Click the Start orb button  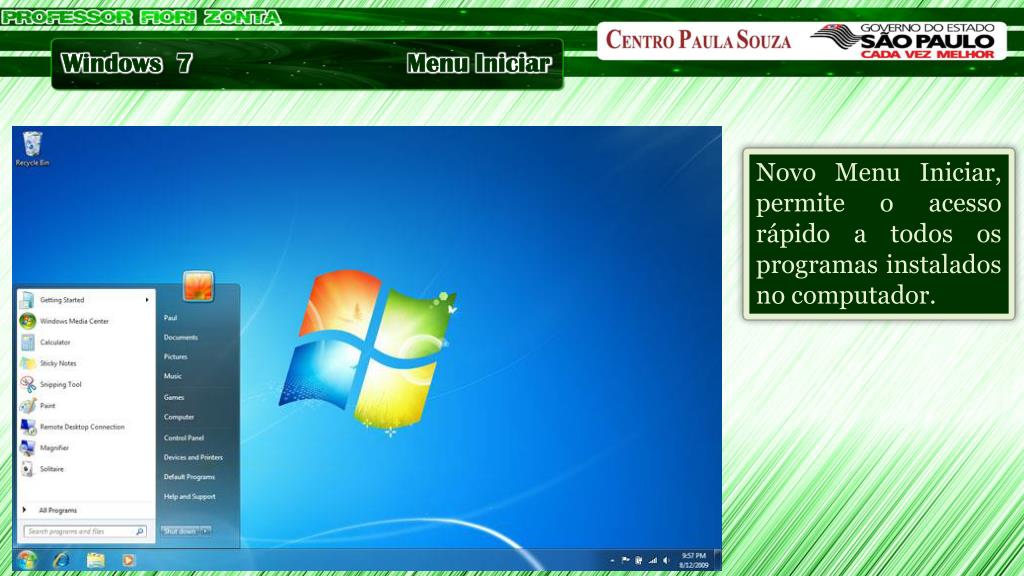click(x=27, y=560)
